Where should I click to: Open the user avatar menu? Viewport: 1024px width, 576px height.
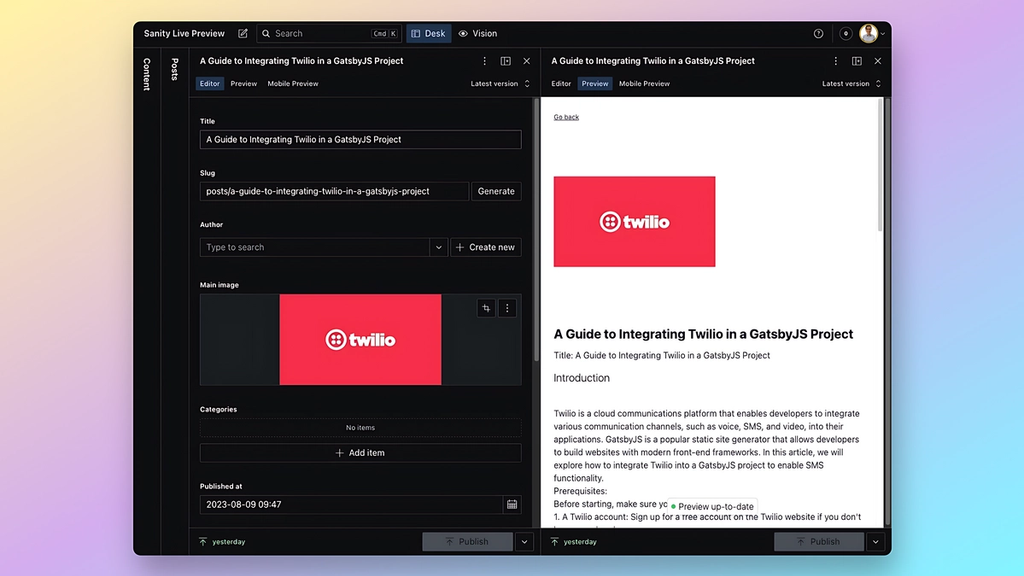[x=871, y=33]
